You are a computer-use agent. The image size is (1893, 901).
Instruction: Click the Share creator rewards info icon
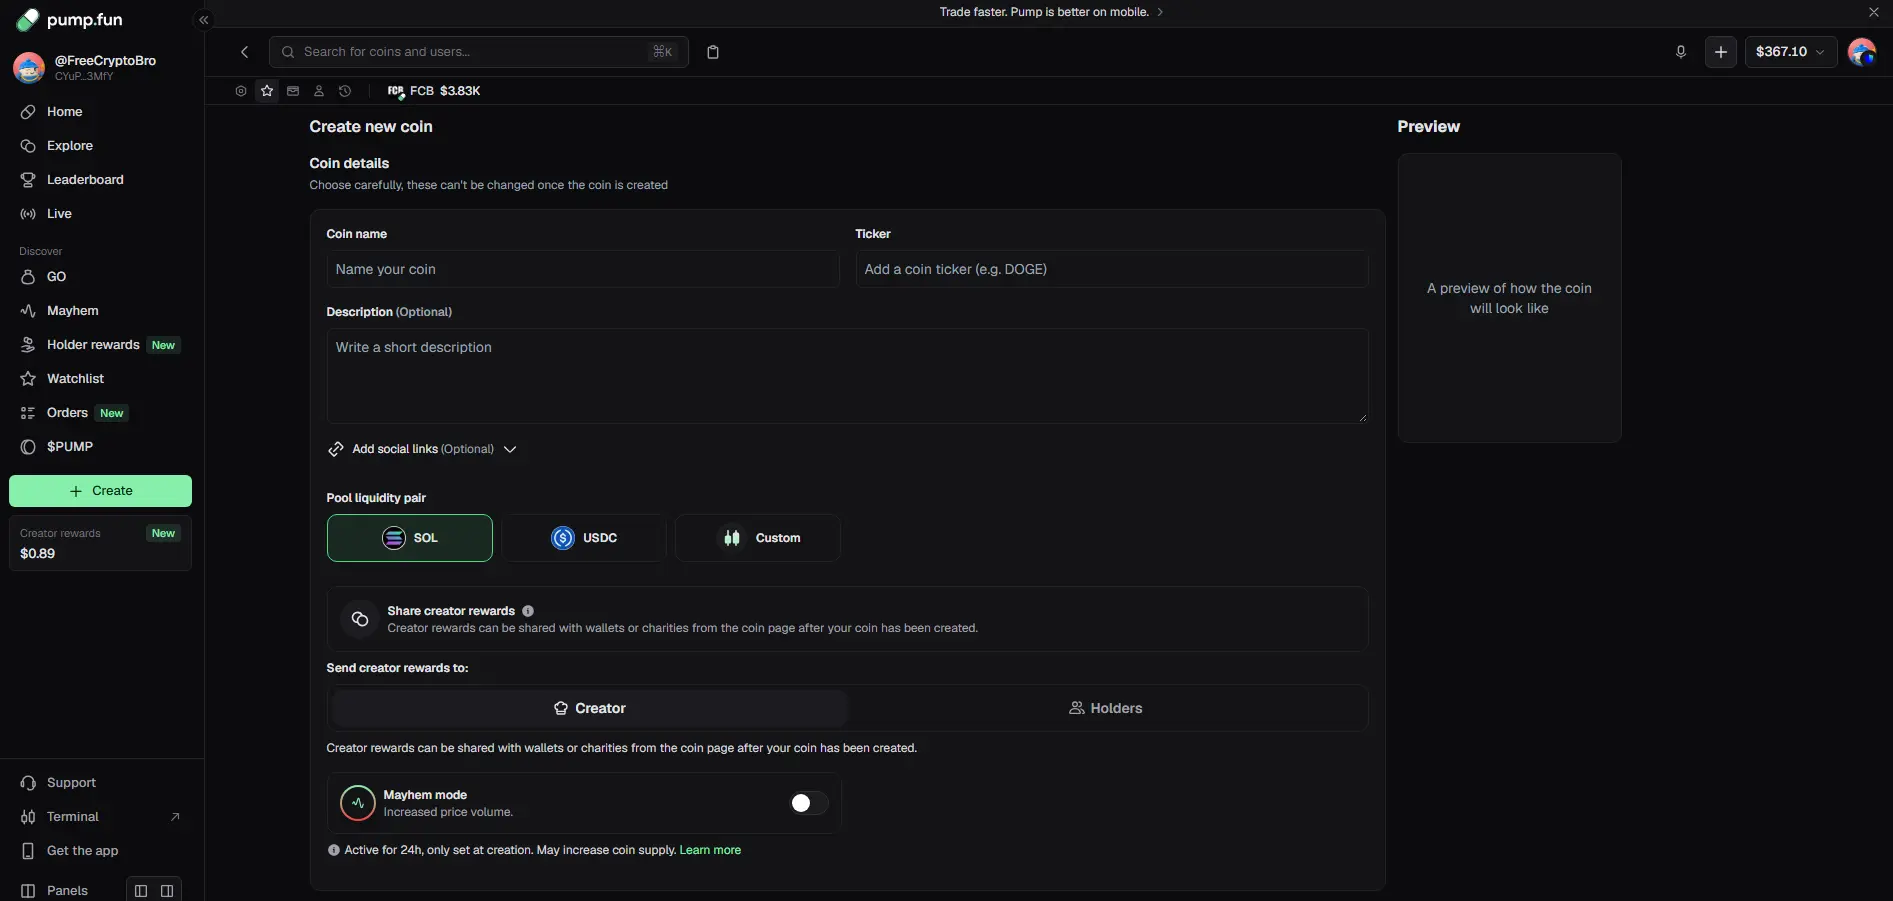pyautogui.click(x=528, y=611)
